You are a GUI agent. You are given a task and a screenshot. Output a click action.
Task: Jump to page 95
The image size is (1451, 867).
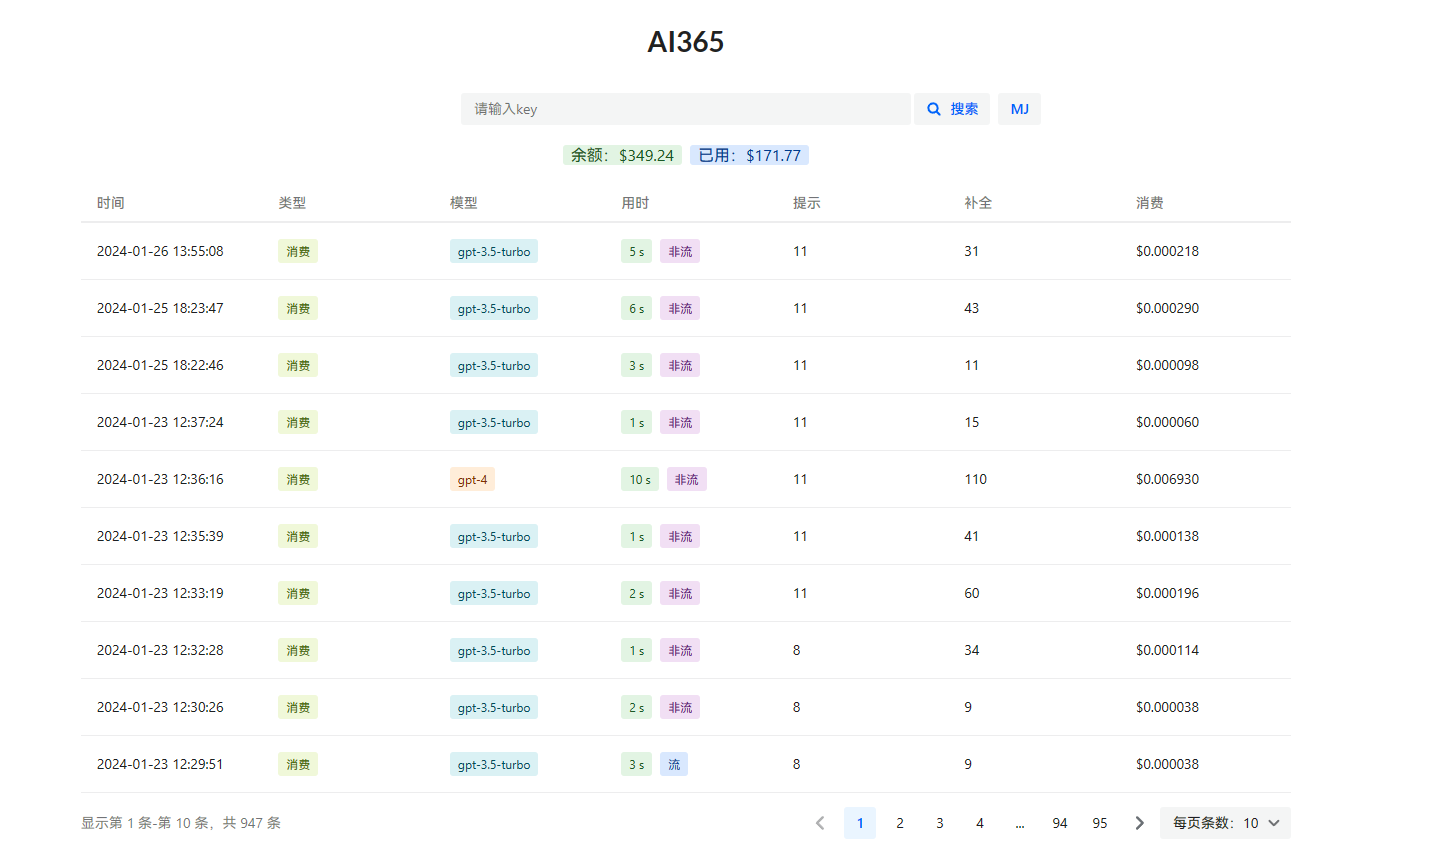click(x=1100, y=823)
